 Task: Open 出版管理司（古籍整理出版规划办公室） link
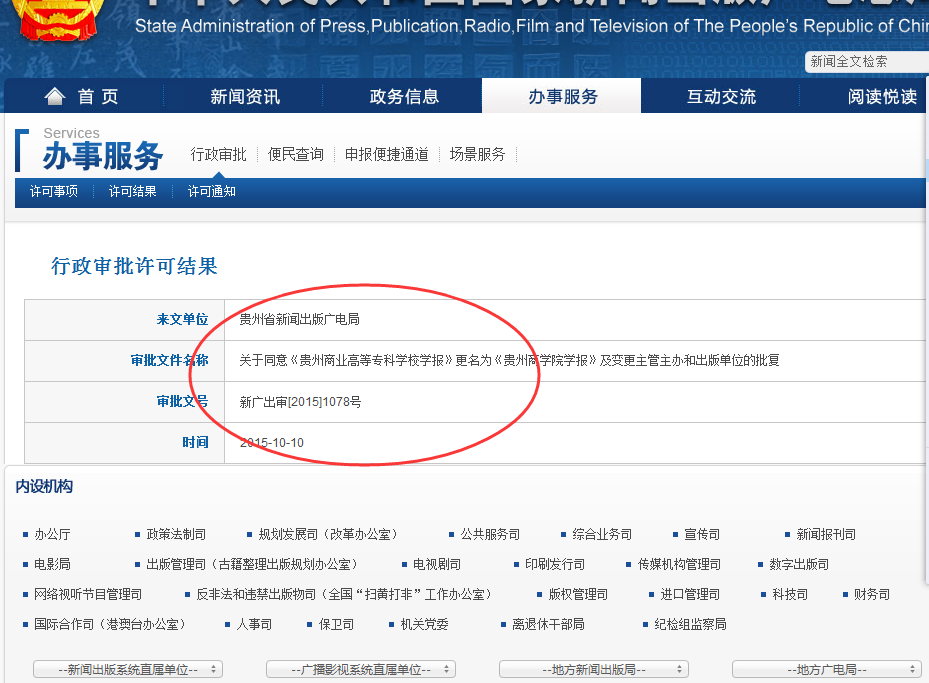(x=253, y=564)
